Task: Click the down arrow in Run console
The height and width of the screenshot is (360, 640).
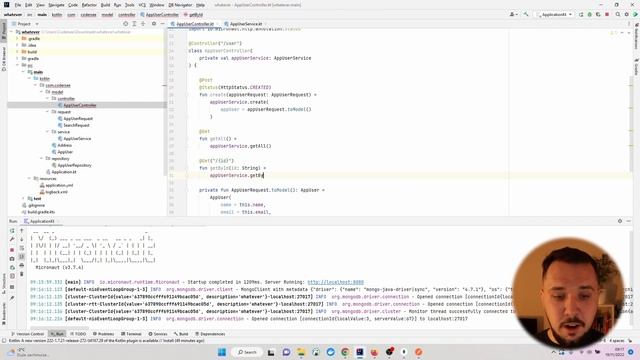Action: tap(22, 239)
